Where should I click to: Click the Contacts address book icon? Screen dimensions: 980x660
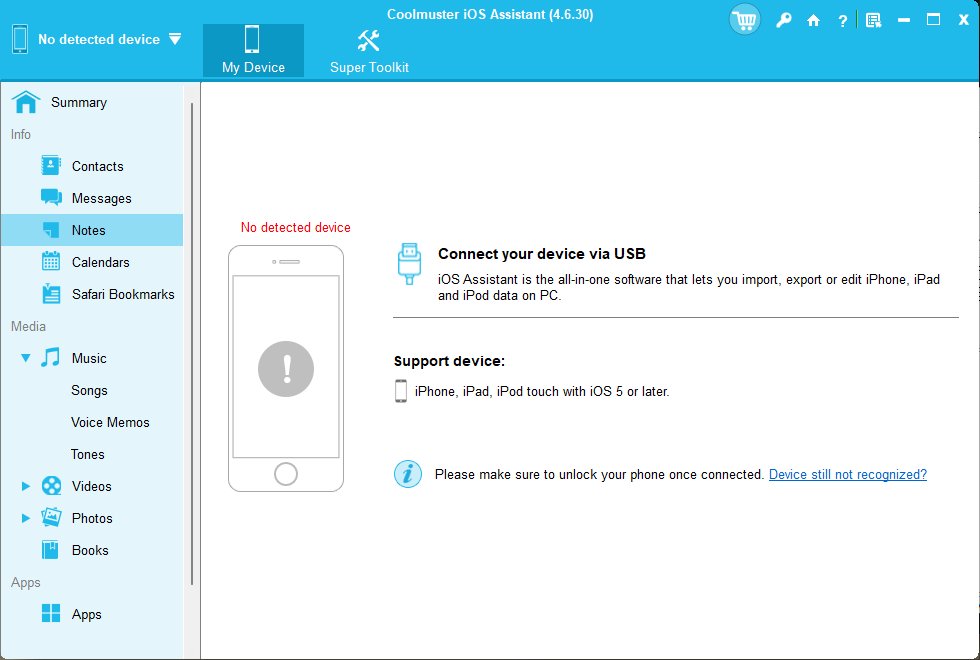[x=51, y=166]
